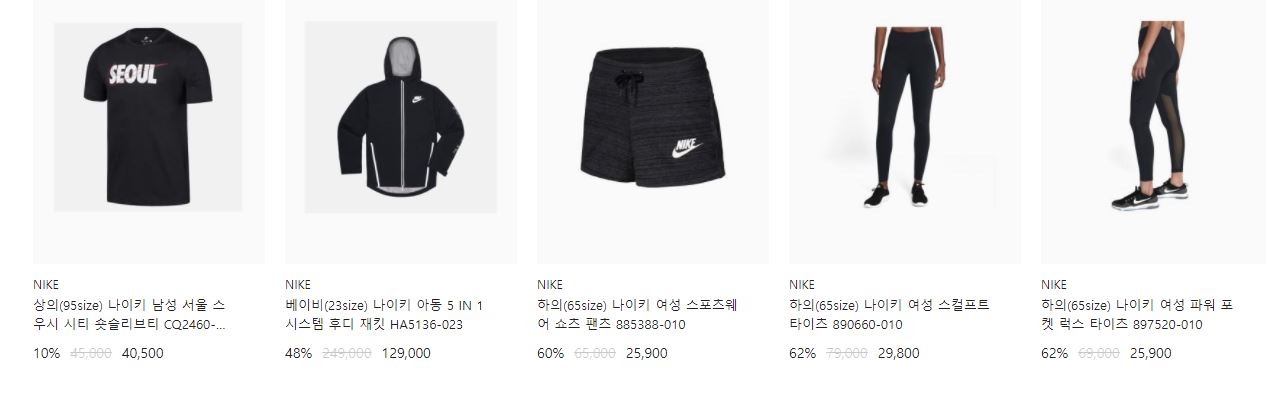Click NIKE brand label above hooded jacket title
The width and height of the screenshot is (1266, 410).
point(298,285)
